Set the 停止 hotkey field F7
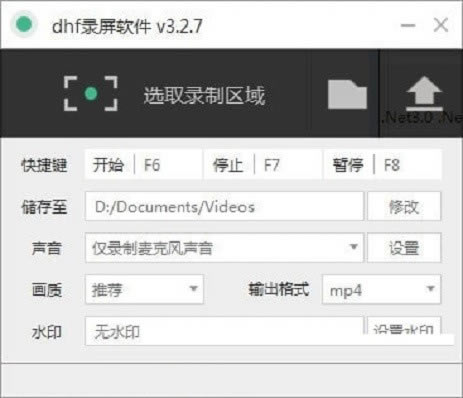Screen dimensions: 463x398 [x=263, y=165]
